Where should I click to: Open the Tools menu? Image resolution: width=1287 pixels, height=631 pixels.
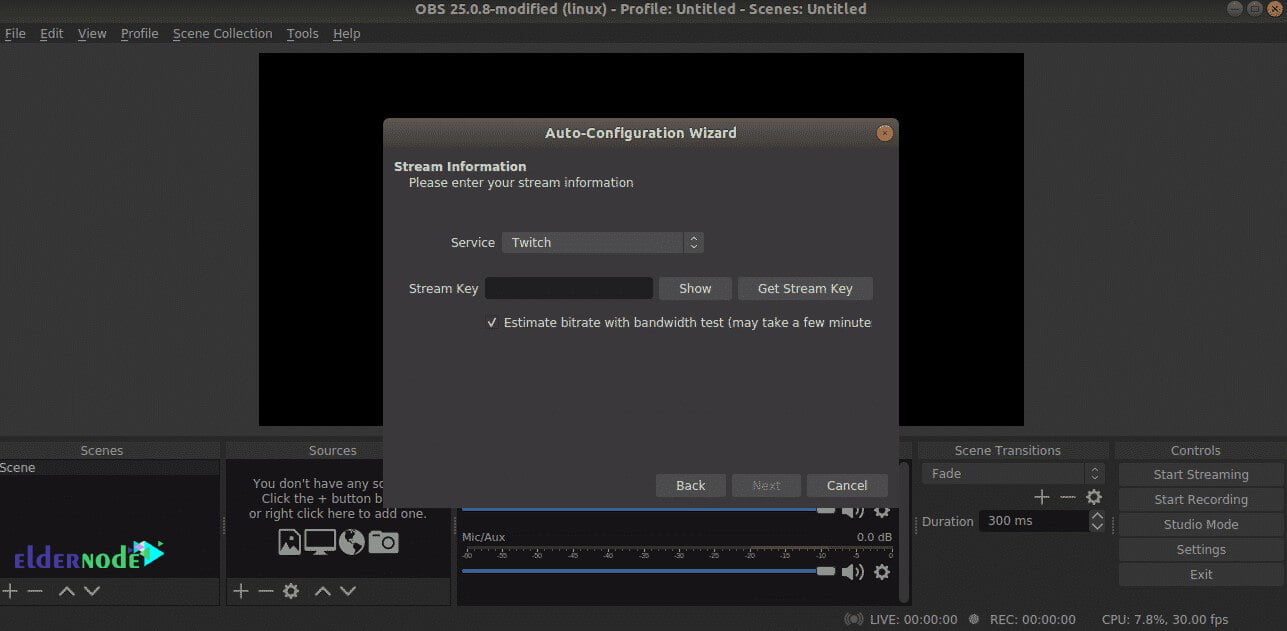(x=302, y=33)
